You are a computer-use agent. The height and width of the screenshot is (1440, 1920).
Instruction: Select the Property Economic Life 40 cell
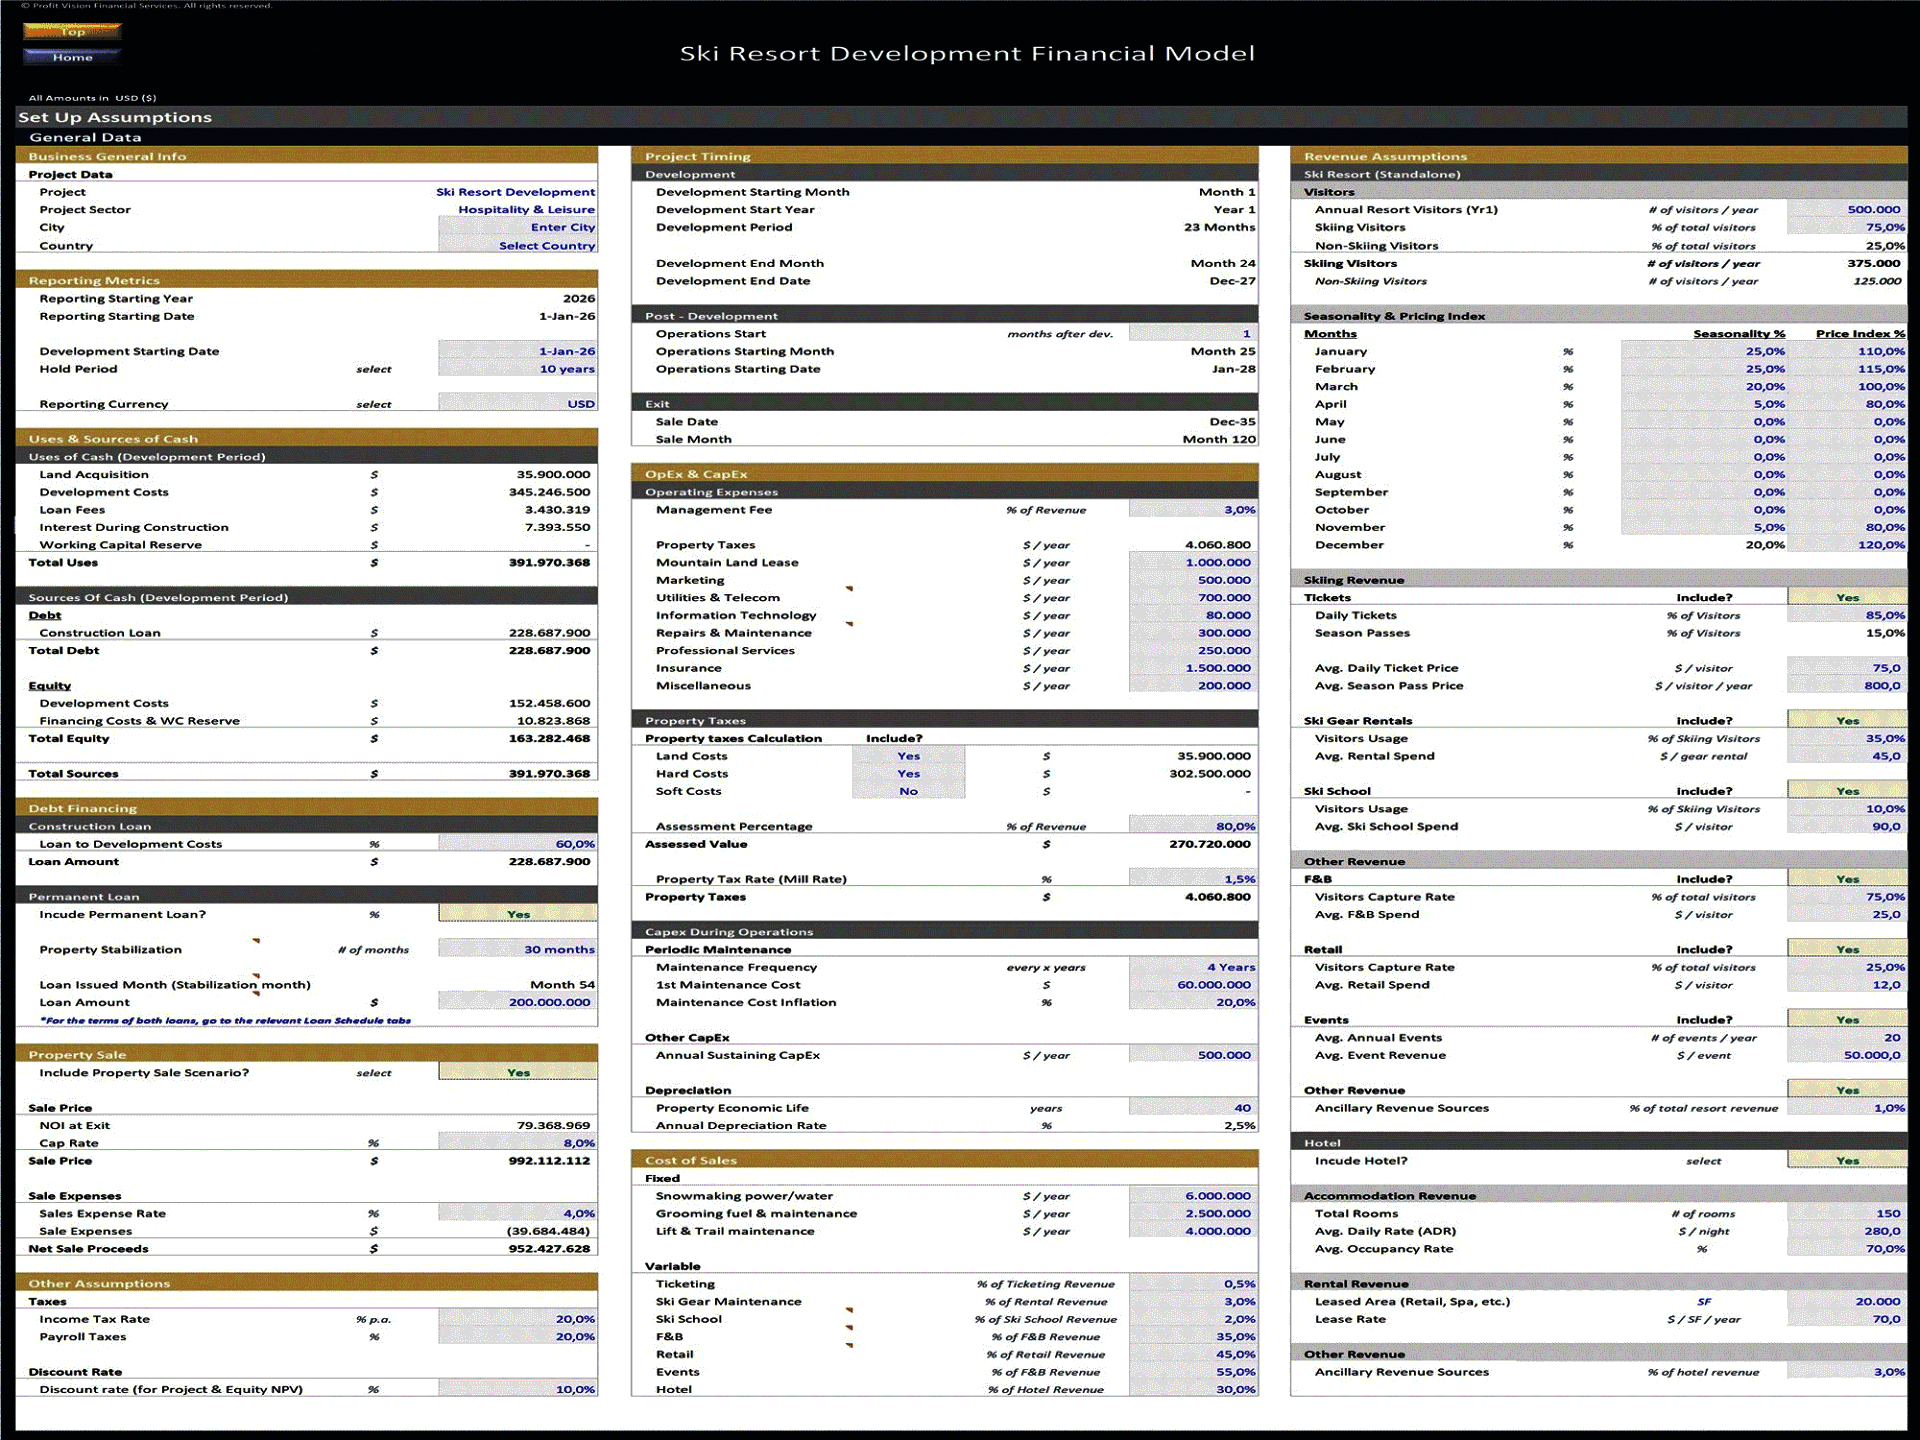[x=1193, y=1108]
